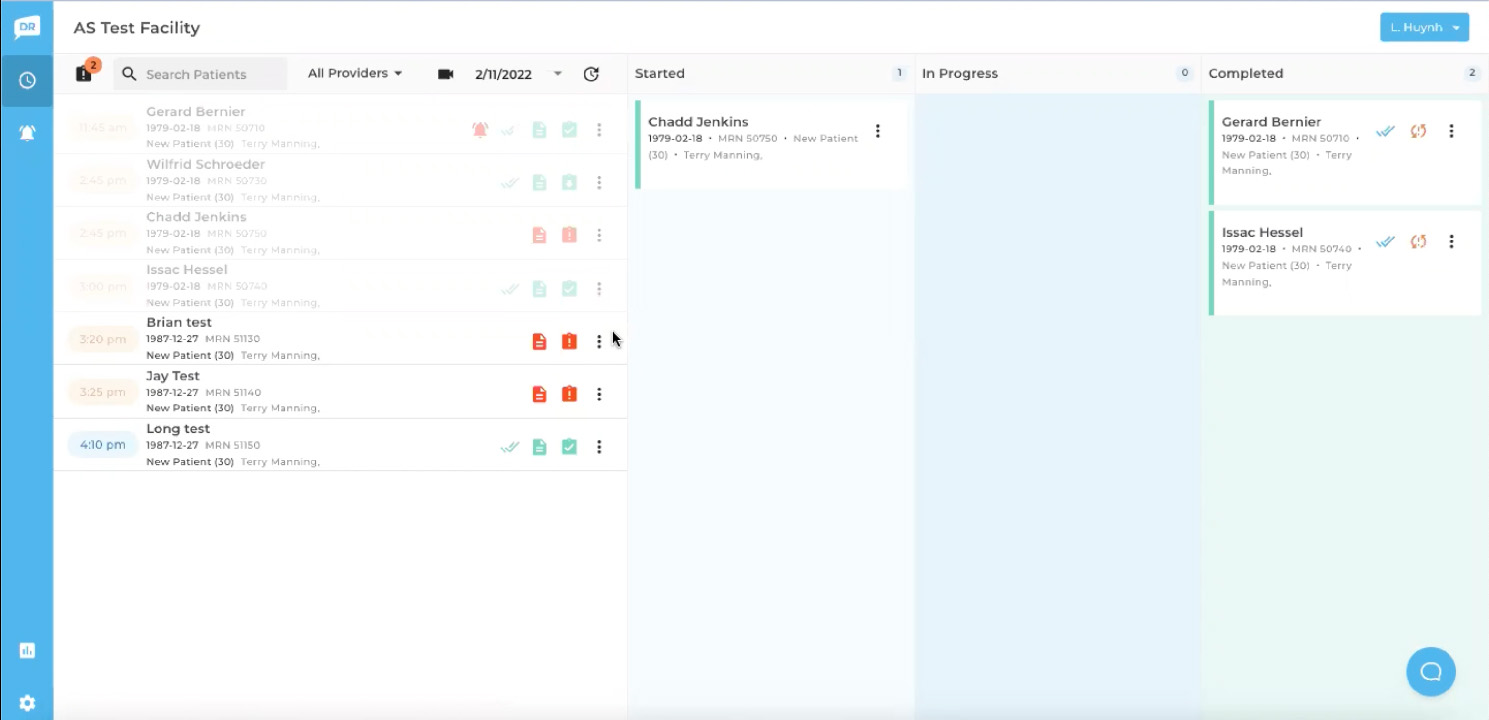Click Brian test red document icon
This screenshot has width=1489, height=720.
(539, 341)
